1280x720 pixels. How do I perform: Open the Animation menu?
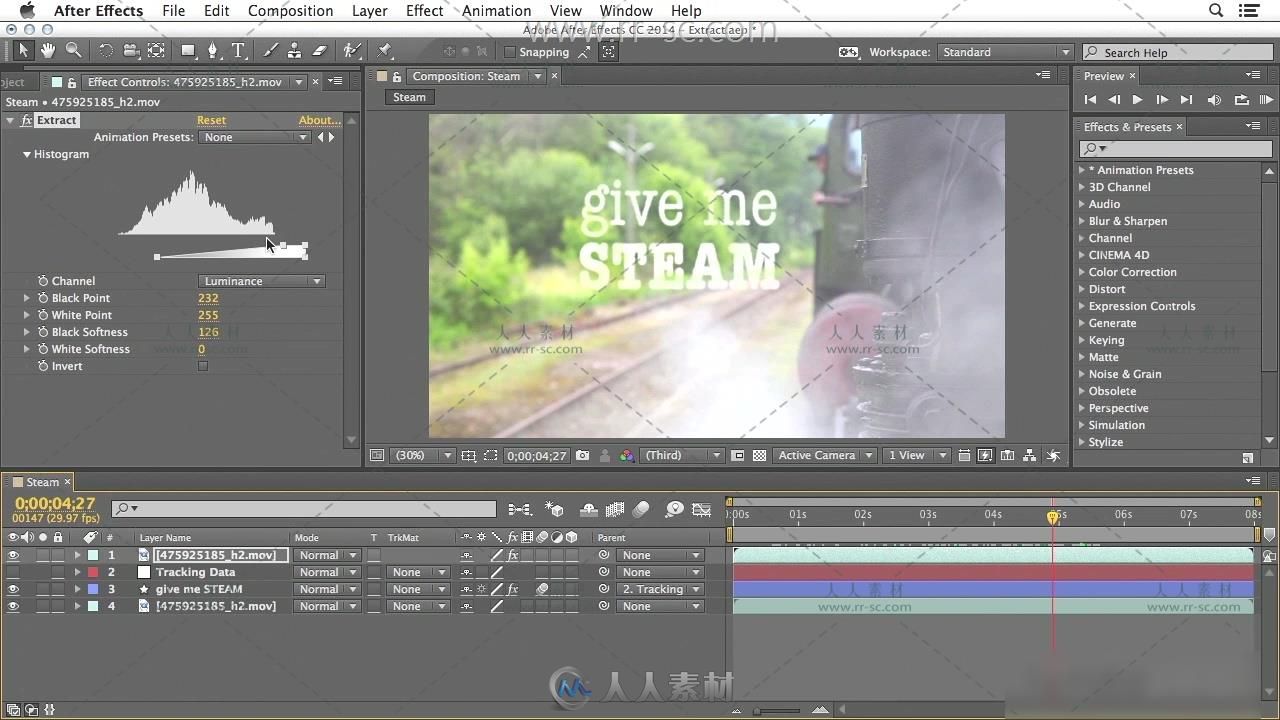point(496,11)
